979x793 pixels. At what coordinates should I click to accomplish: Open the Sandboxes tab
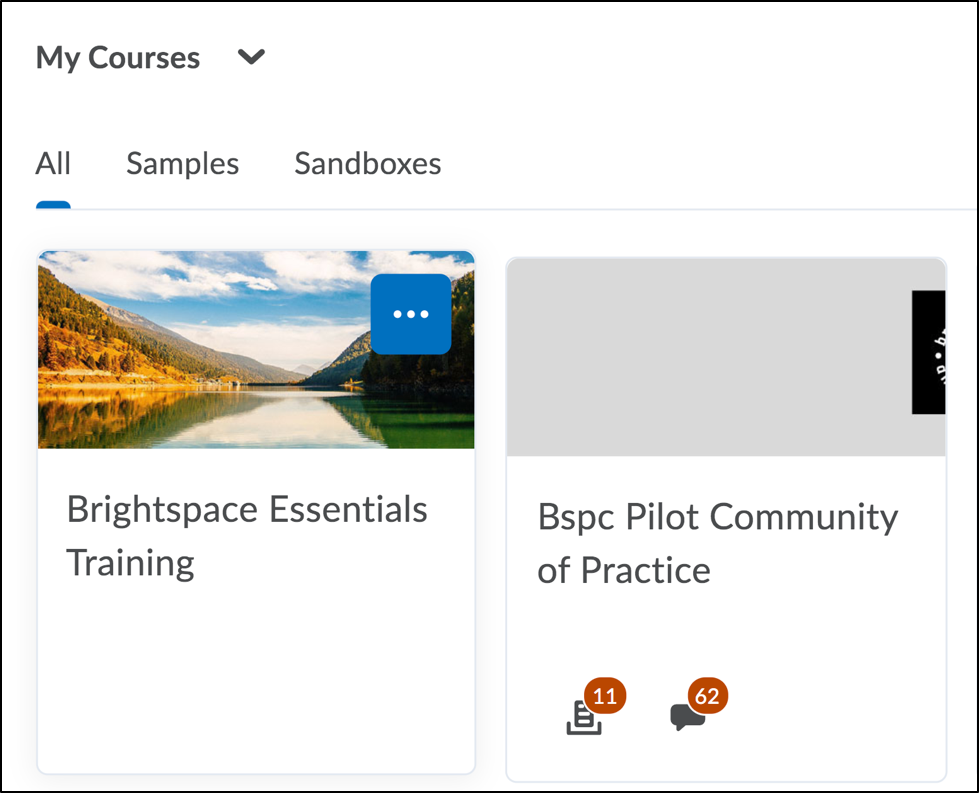(367, 163)
